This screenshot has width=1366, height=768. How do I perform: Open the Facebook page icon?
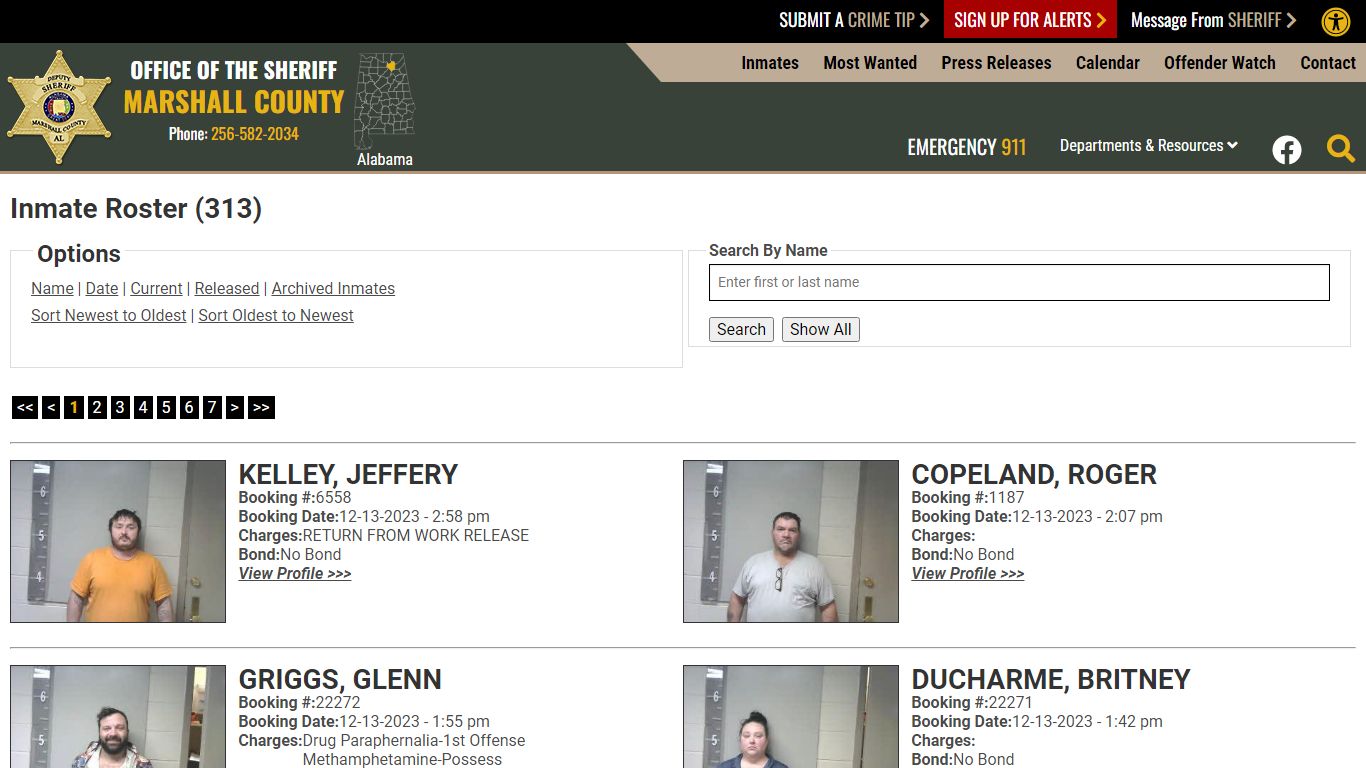coord(1287,150)
